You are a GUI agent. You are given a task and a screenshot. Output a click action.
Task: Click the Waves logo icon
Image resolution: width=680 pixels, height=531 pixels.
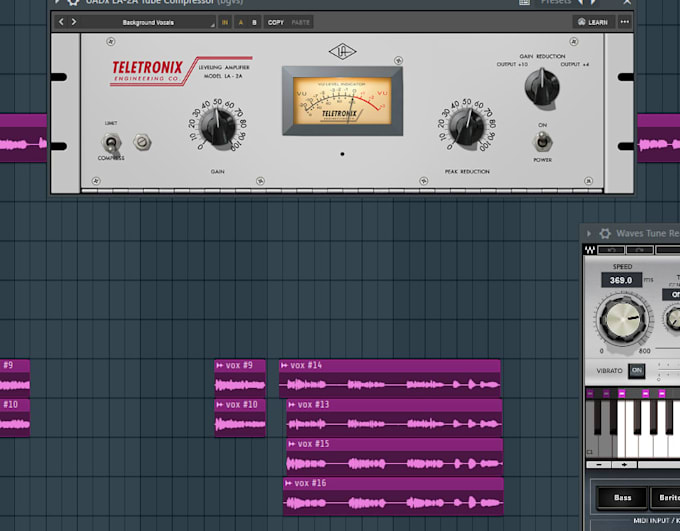[590, 250]
